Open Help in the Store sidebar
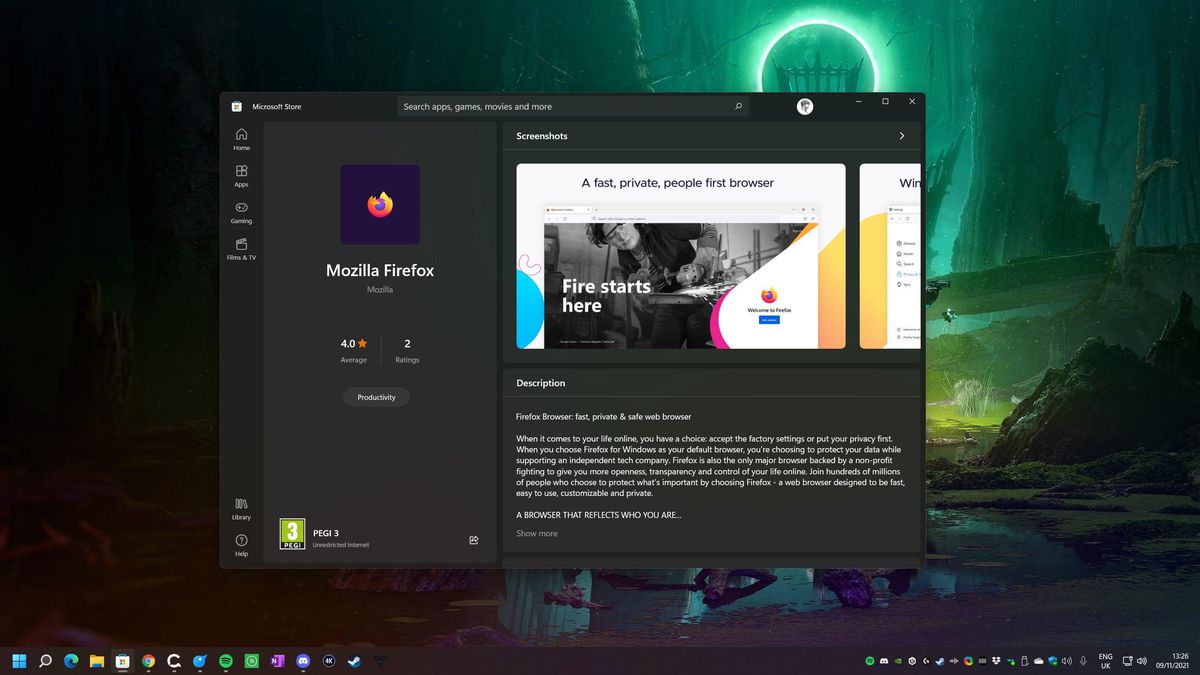Image resolution: width=1200 pixels, height=675 pixels. [241, 545]
